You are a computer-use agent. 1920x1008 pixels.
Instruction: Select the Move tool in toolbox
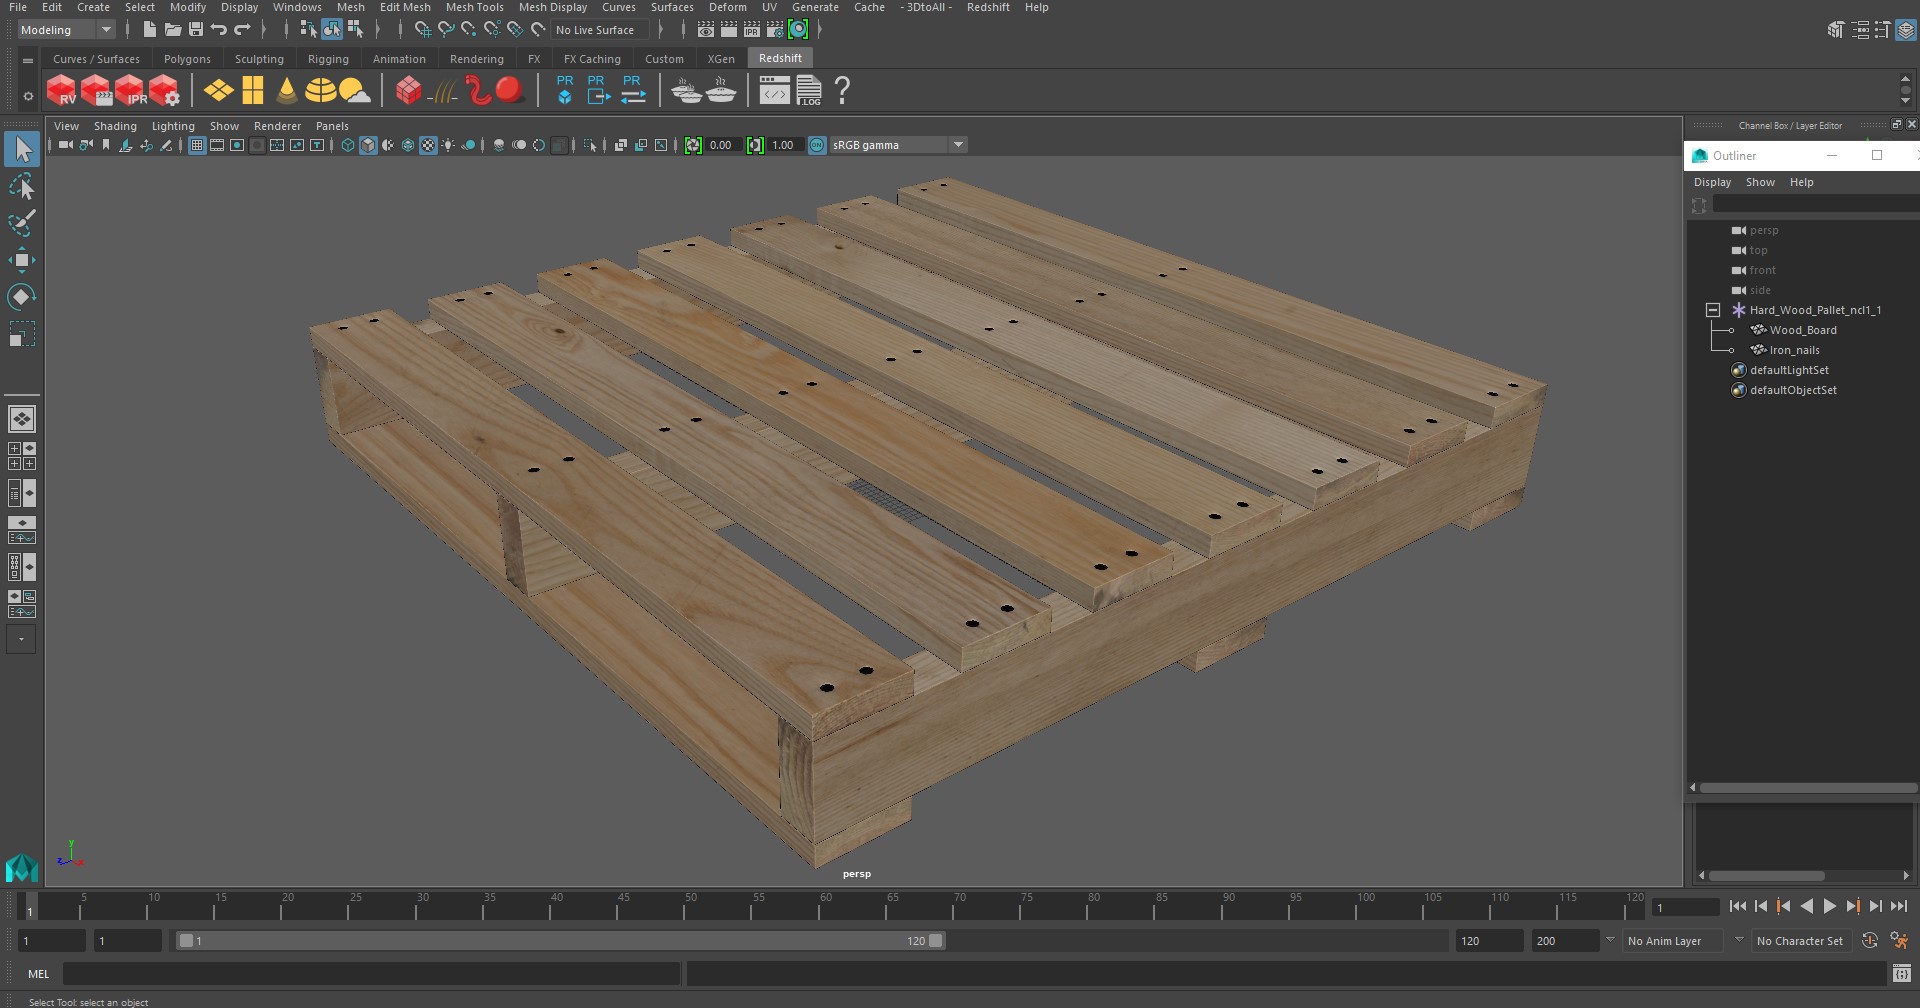click(21, 260)
